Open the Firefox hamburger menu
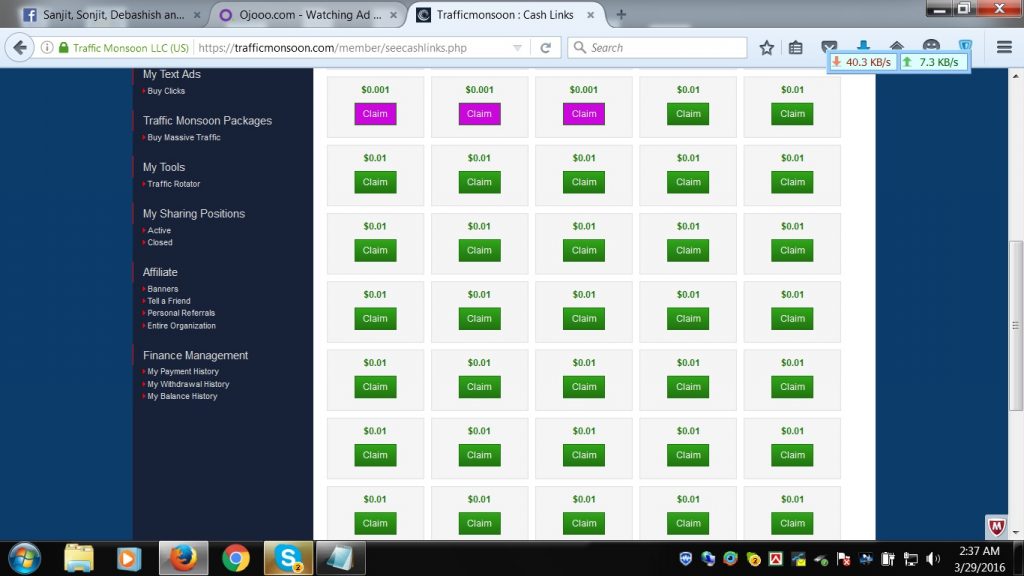Screen dimensions: 1024x576 coord(1004,47)
